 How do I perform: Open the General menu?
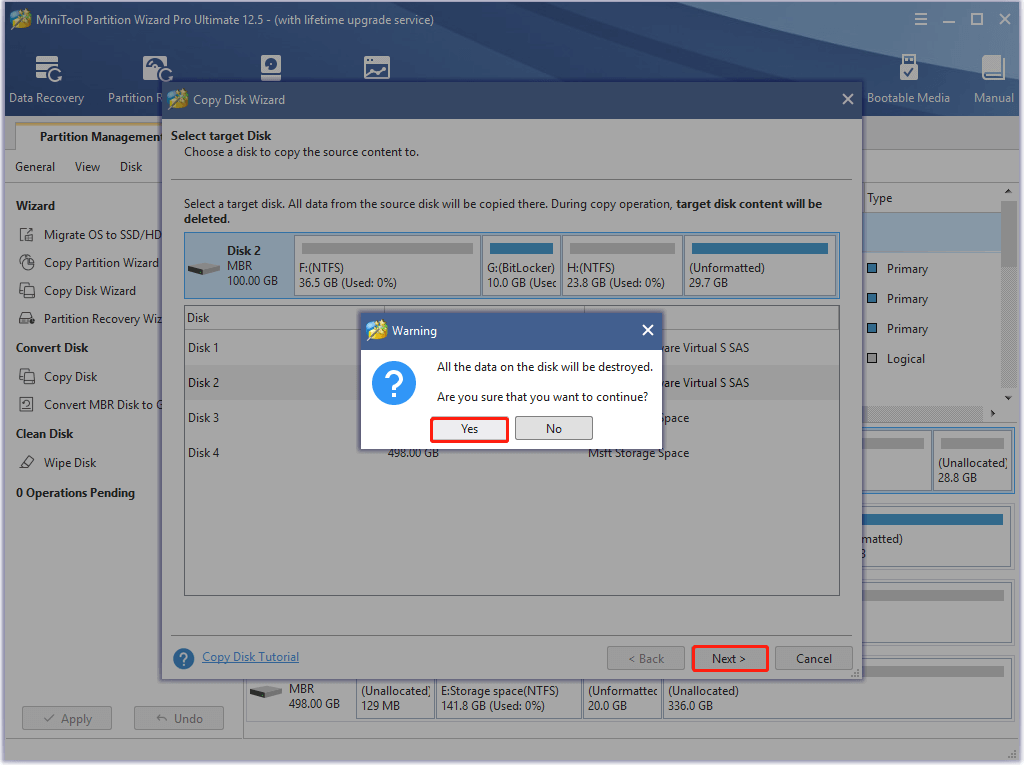click(35, 167)
